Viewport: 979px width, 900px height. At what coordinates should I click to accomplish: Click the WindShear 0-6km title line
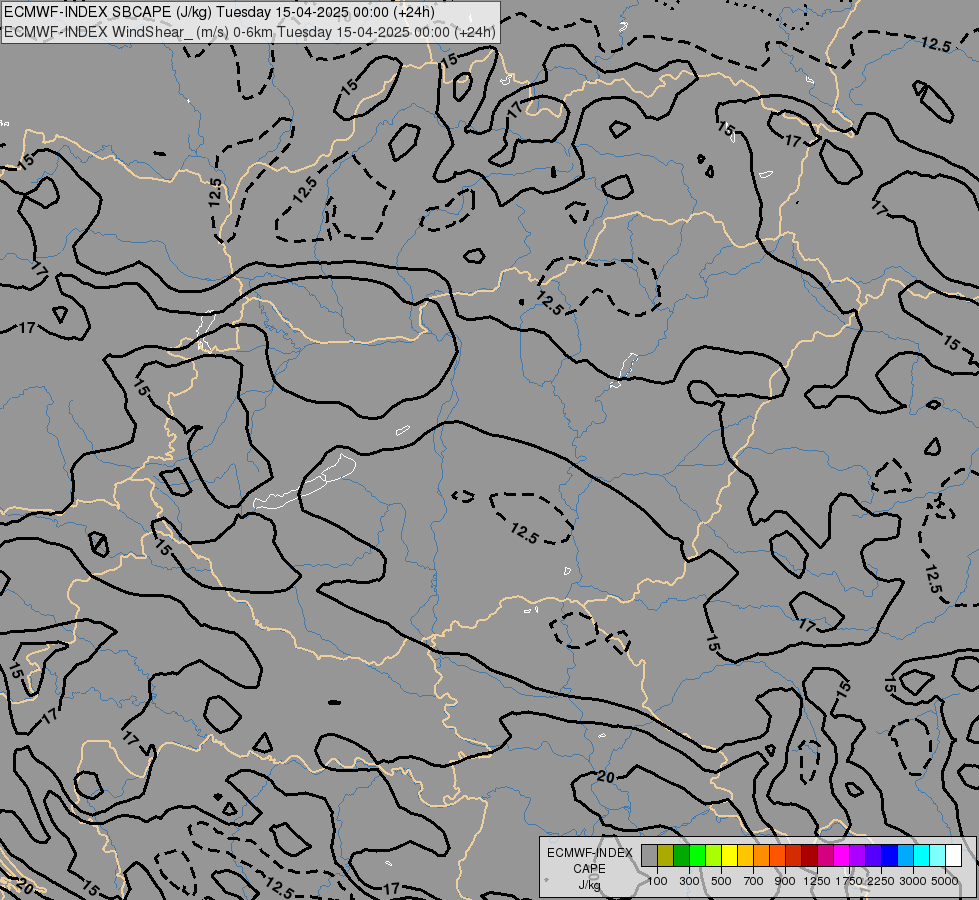tap(250, 31)
